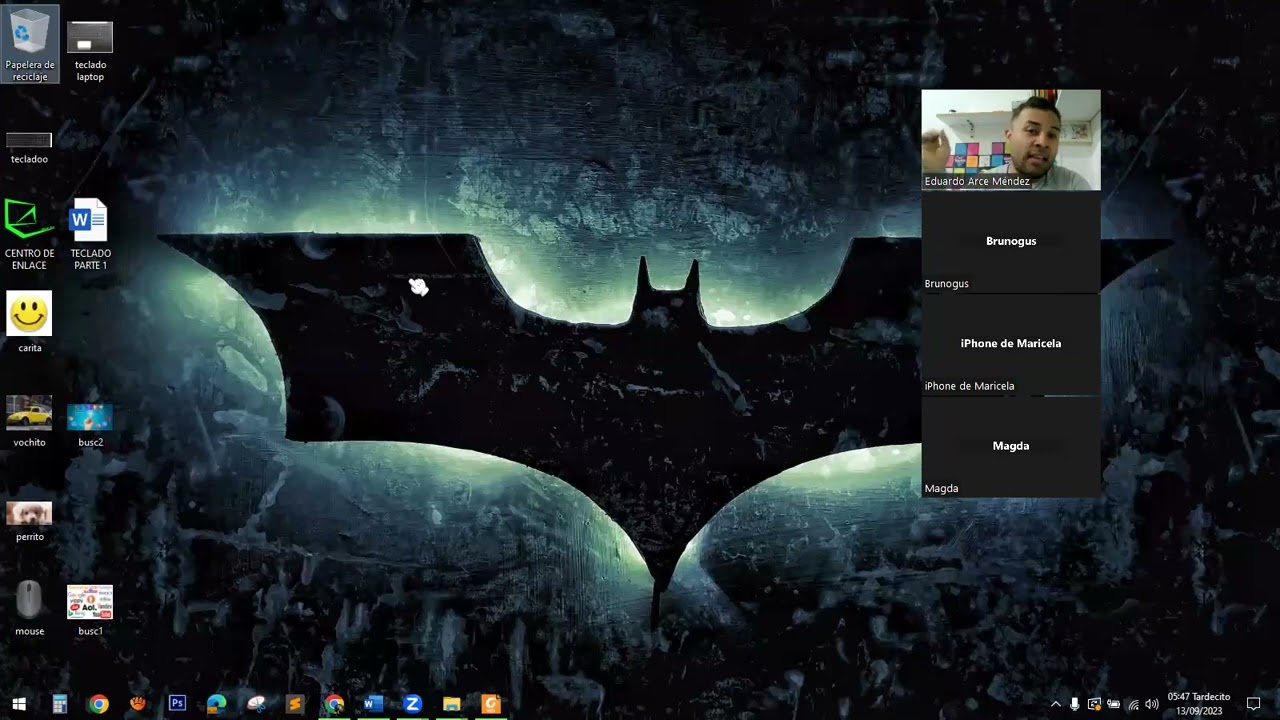Switch to Microsoft Word in the taskbar
This screenshot has height=720, width=1280.
[373, 704]
